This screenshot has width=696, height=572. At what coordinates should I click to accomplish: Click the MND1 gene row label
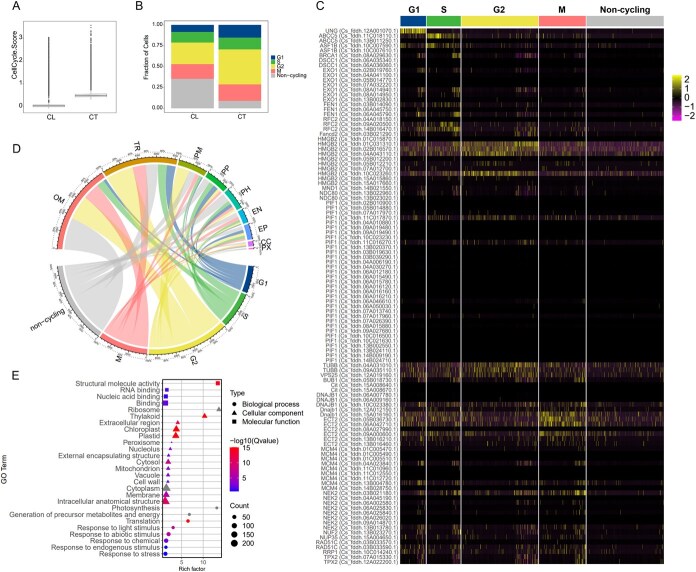pos(359,189)
